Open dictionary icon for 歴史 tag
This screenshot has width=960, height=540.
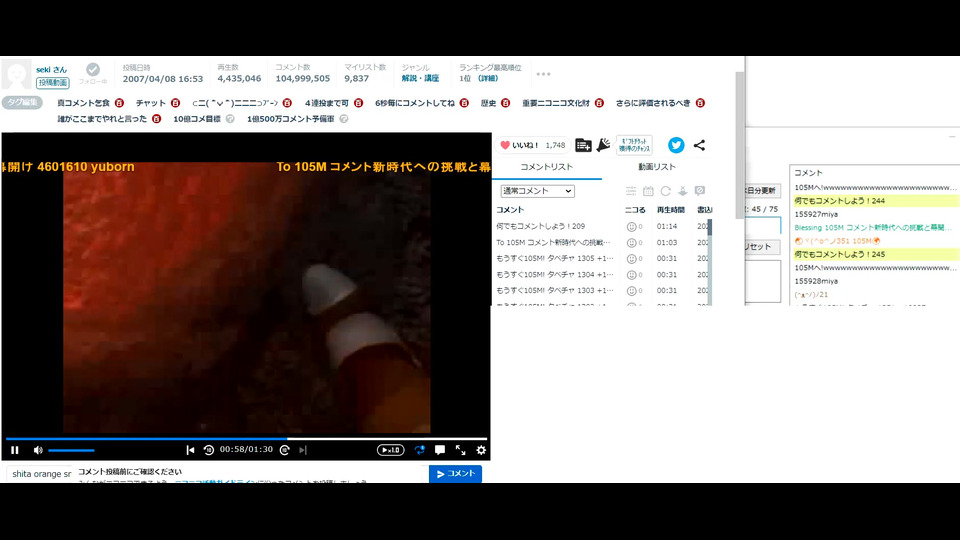[x=505, y=103]
